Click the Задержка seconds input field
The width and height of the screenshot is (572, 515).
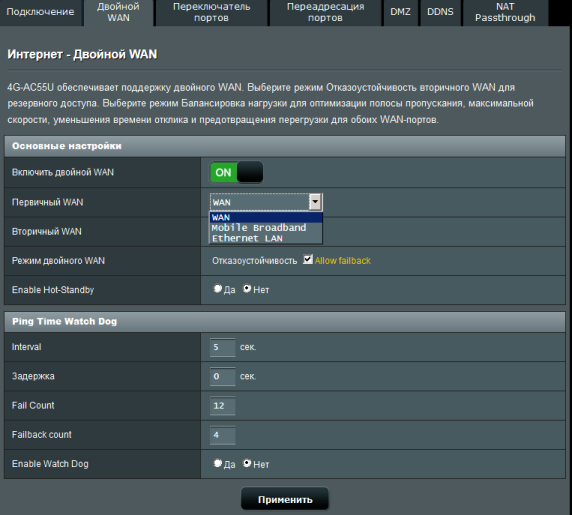(223, 376)
